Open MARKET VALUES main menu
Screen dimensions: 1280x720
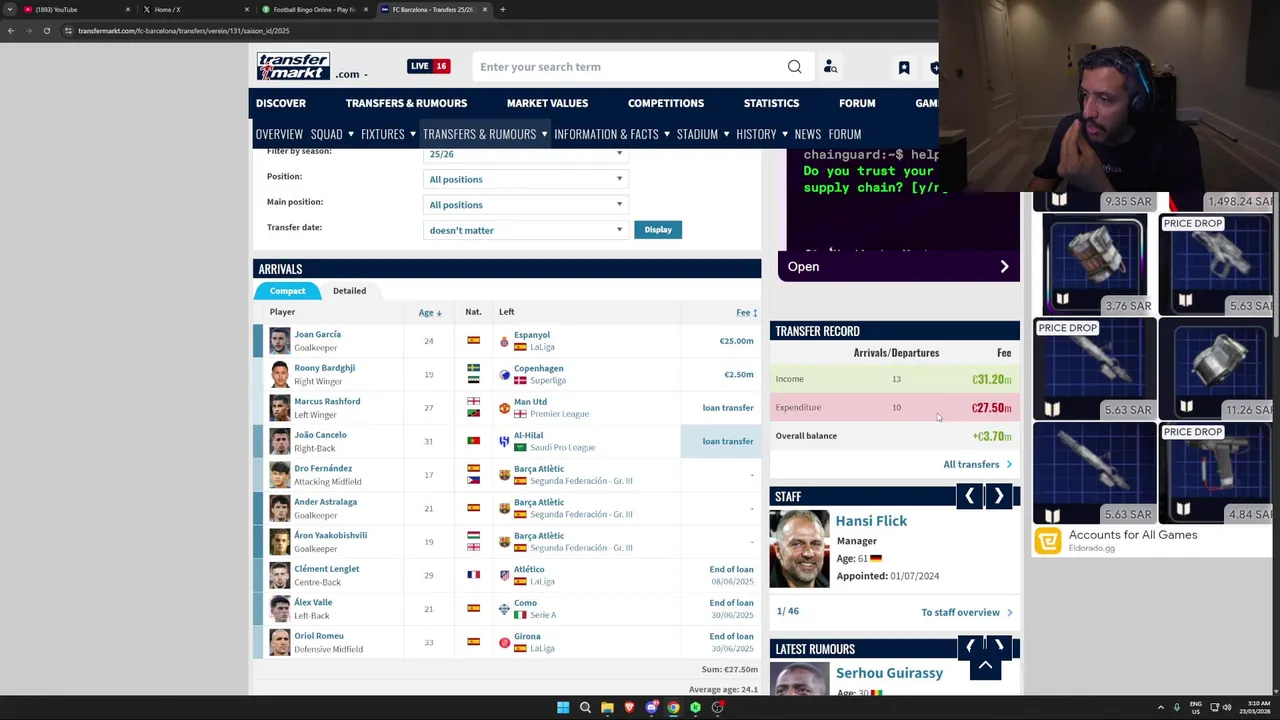(x=547, y=103)
